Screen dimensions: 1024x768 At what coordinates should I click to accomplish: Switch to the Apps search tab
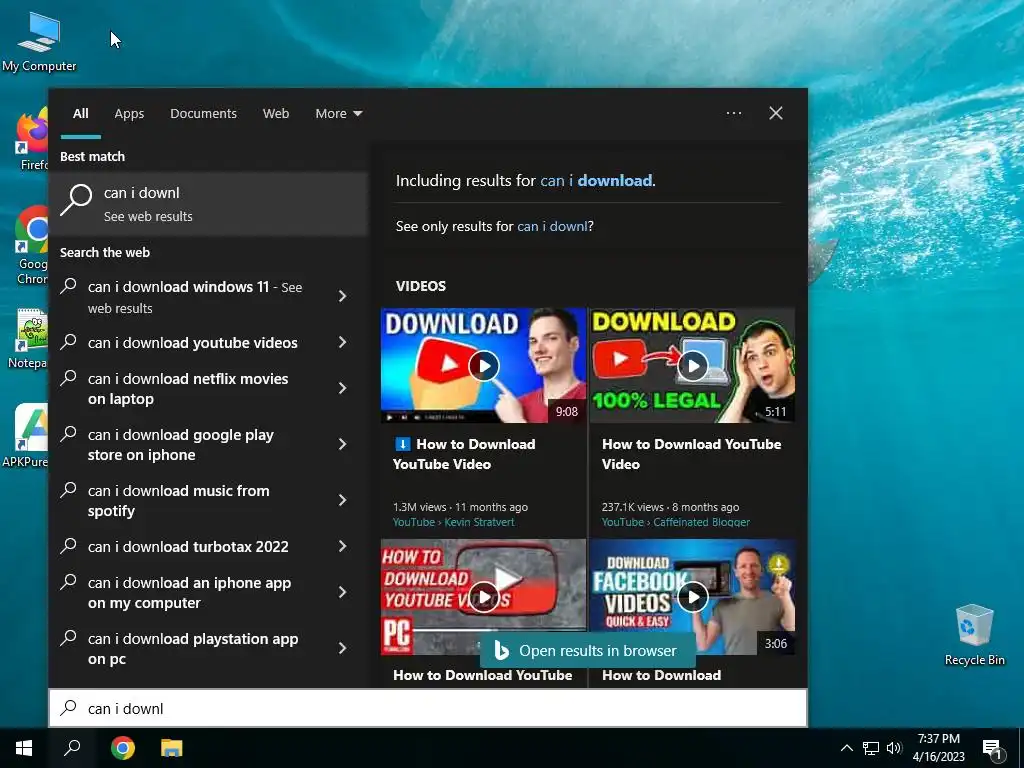click(x=129, y=114)
